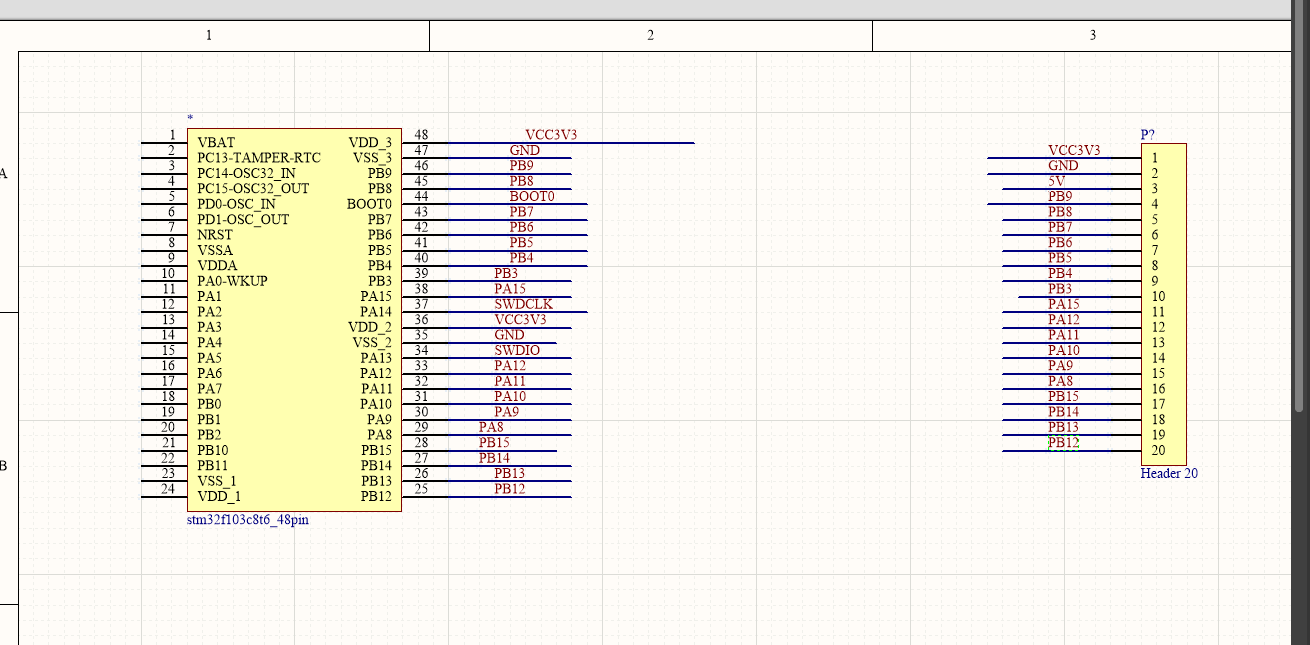This screenshot has width=1310, height=645.
Task: Select the NRST pin name
Action: point(215,235)
